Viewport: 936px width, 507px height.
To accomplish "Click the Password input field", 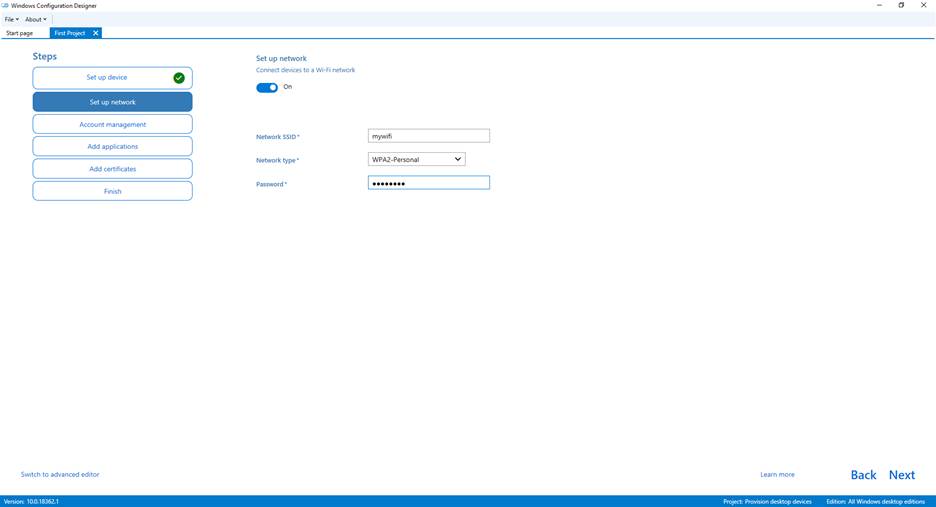I will point(429,183).
